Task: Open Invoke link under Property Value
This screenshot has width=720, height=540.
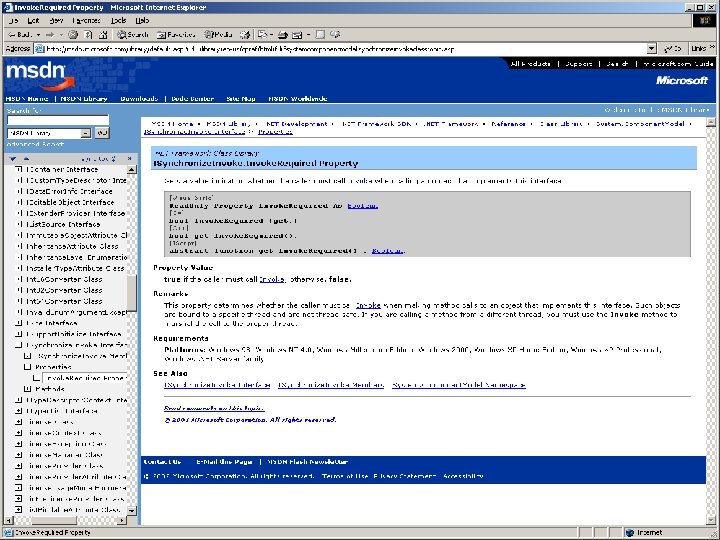Action: point(272,279)
